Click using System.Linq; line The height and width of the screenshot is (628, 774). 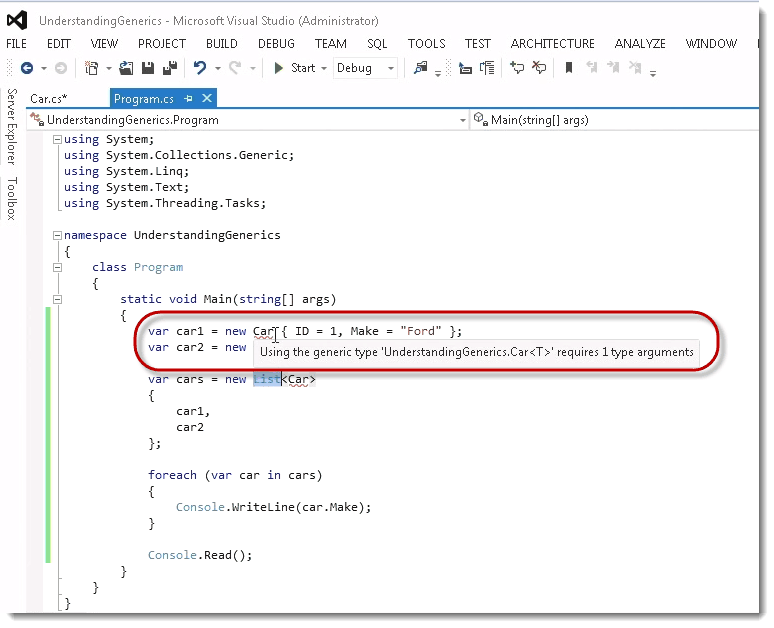coord(126,171)
